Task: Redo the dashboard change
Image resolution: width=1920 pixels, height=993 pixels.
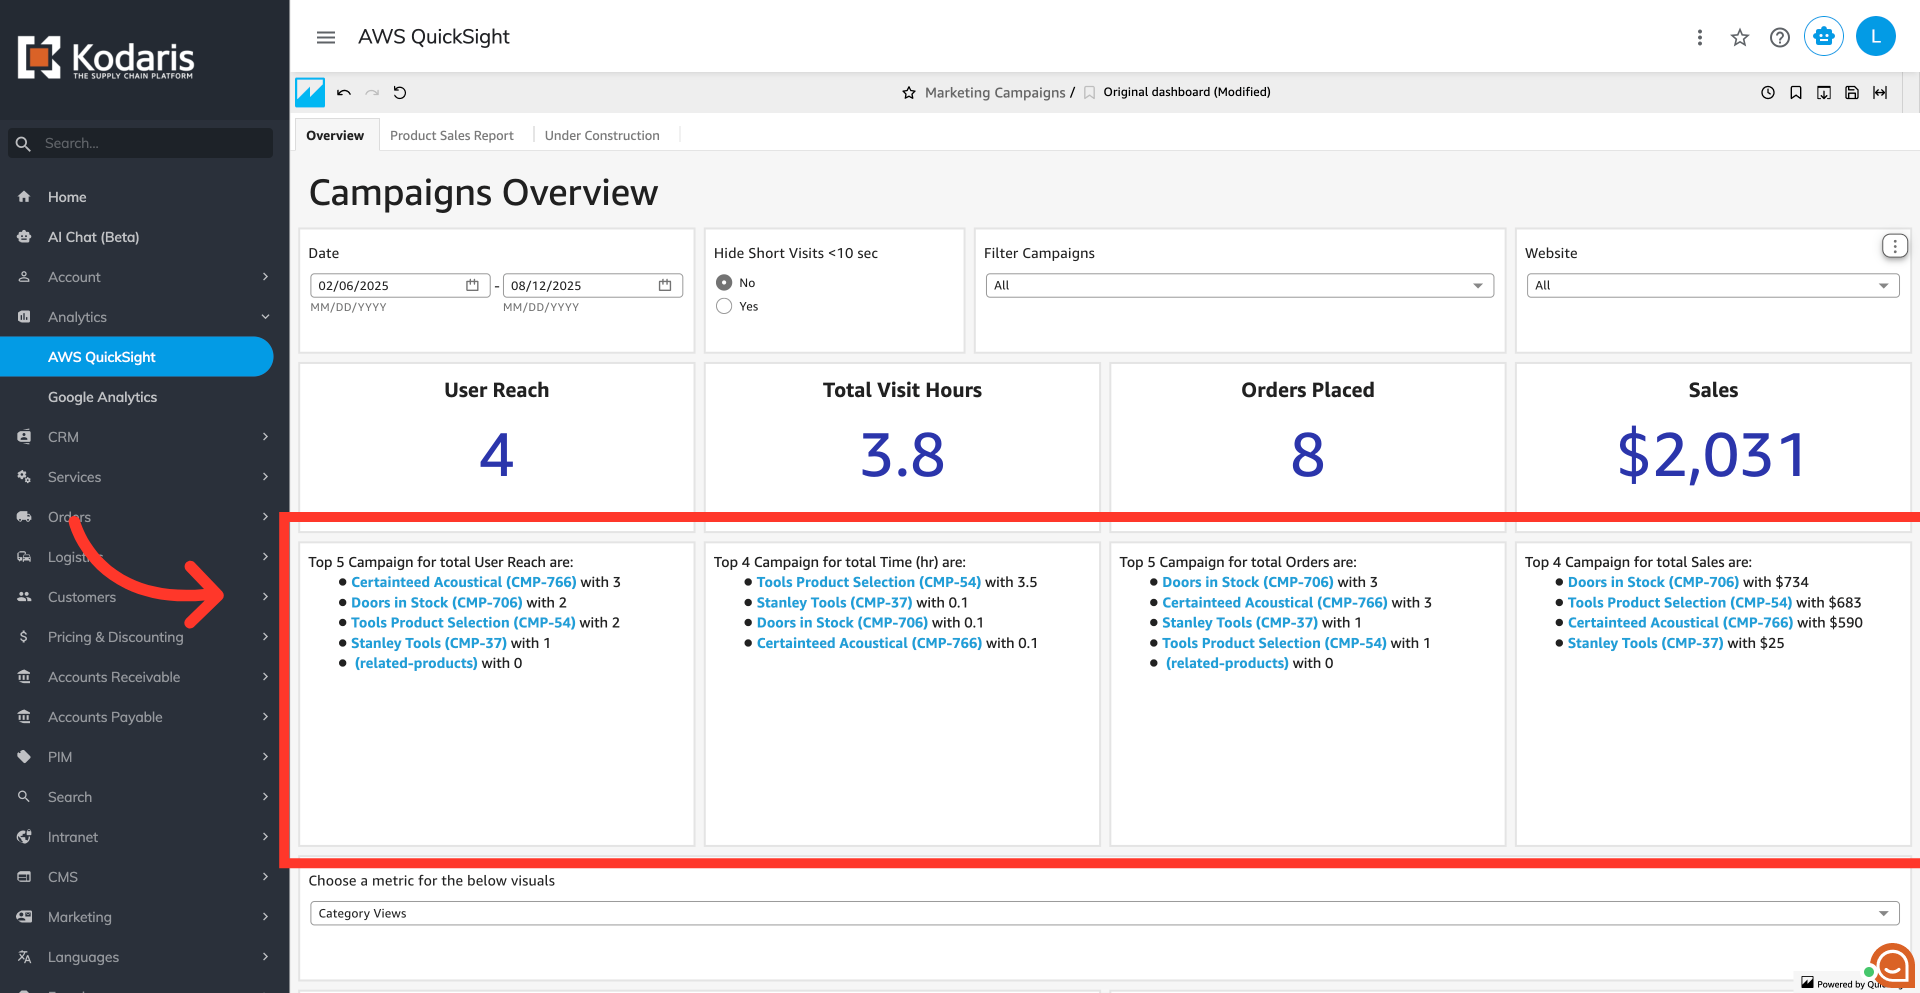Action: tap(372, 93)
